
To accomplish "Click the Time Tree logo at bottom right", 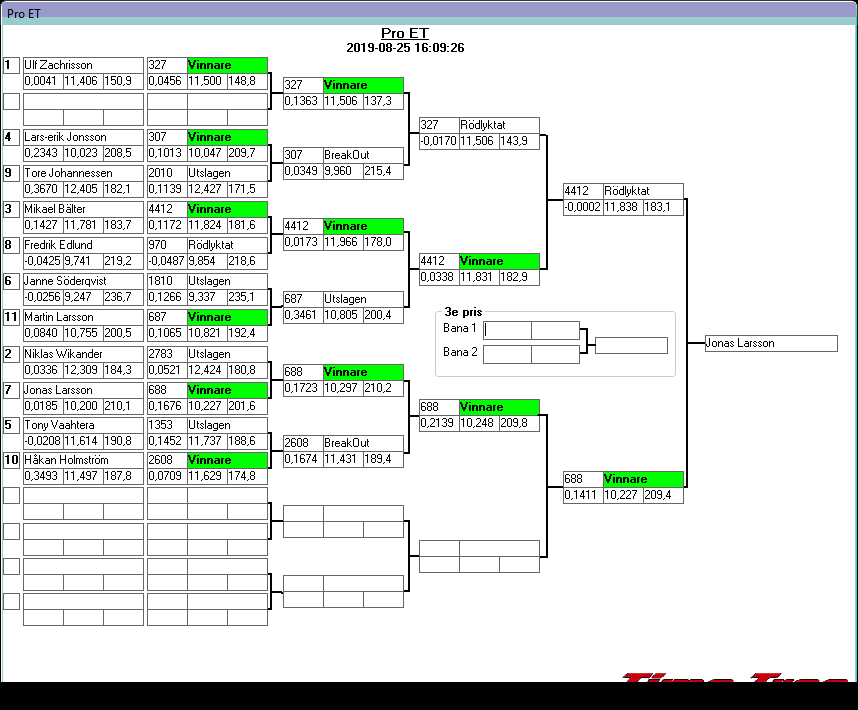I will pyautogui.click(x=735, y=679).
